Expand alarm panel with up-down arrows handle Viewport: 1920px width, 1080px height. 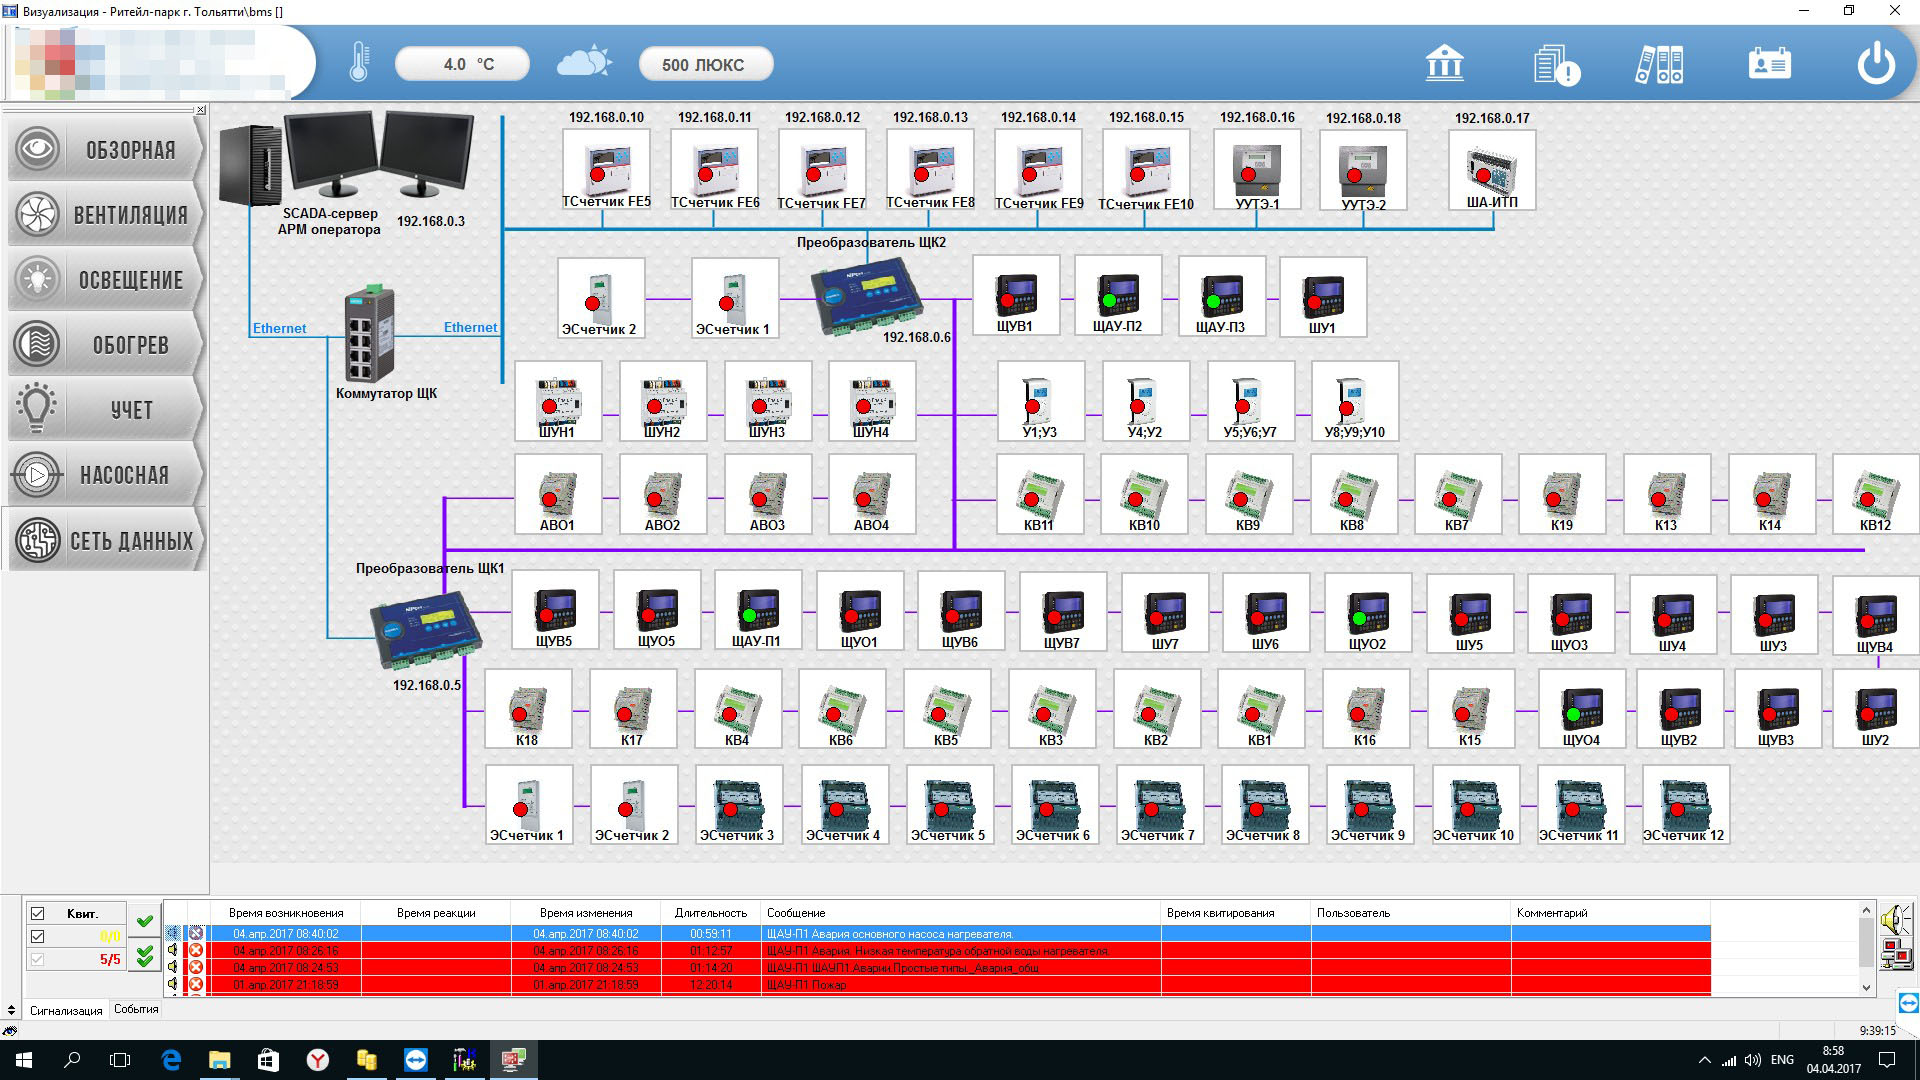click(11, 1010)
